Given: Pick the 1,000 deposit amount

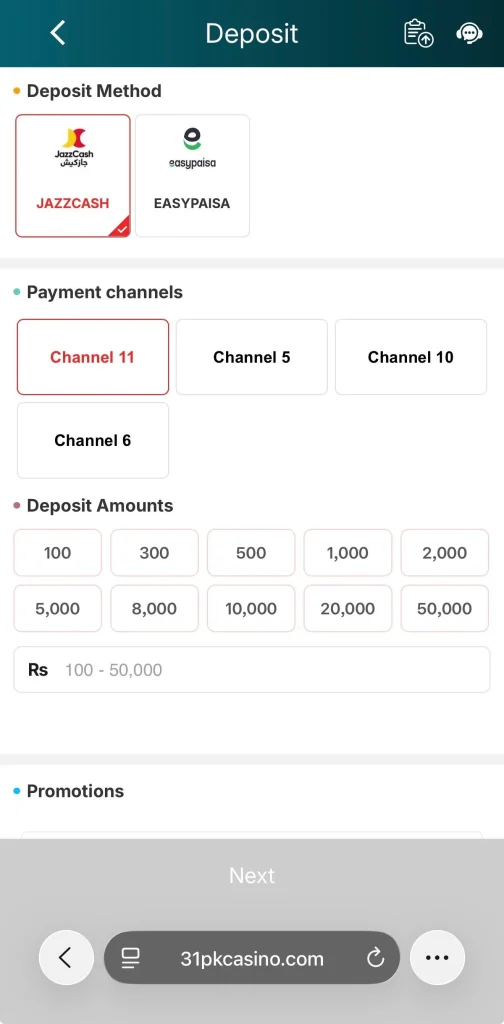Looking at the screenshot, I should coord(348,552).
